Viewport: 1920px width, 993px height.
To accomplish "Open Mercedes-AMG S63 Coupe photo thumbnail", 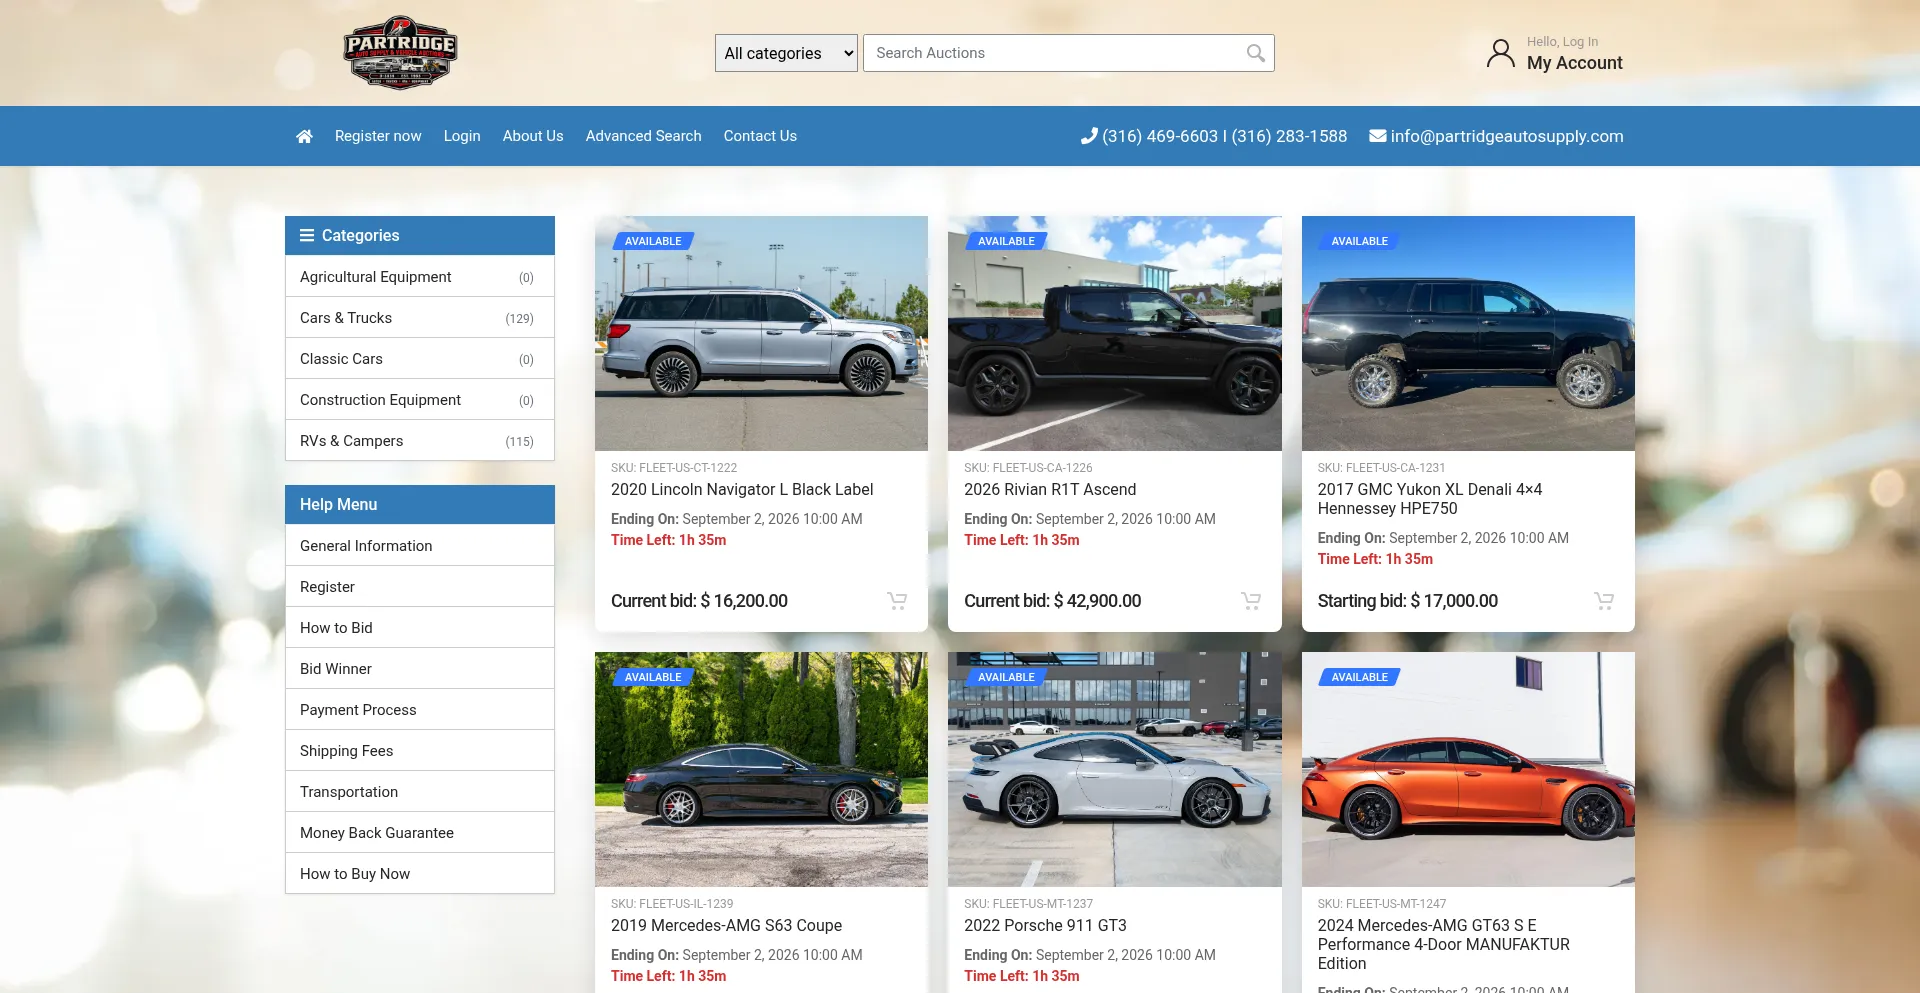I will point(761,770).
